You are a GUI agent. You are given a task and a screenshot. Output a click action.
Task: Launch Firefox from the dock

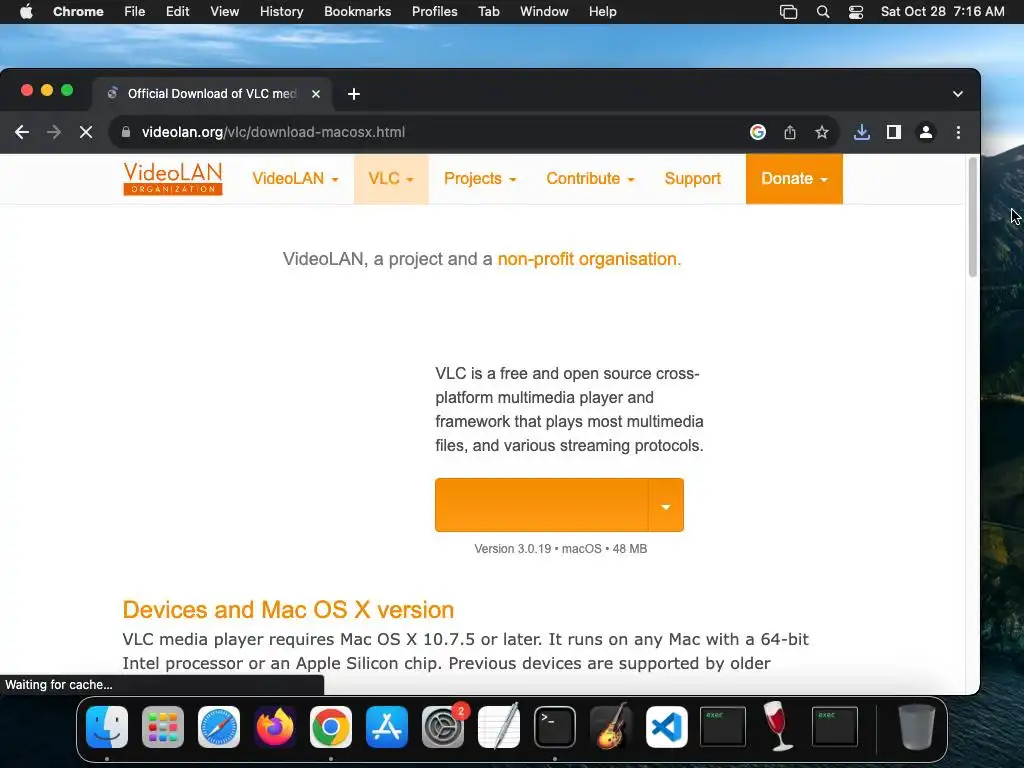(x=274, y=727)
